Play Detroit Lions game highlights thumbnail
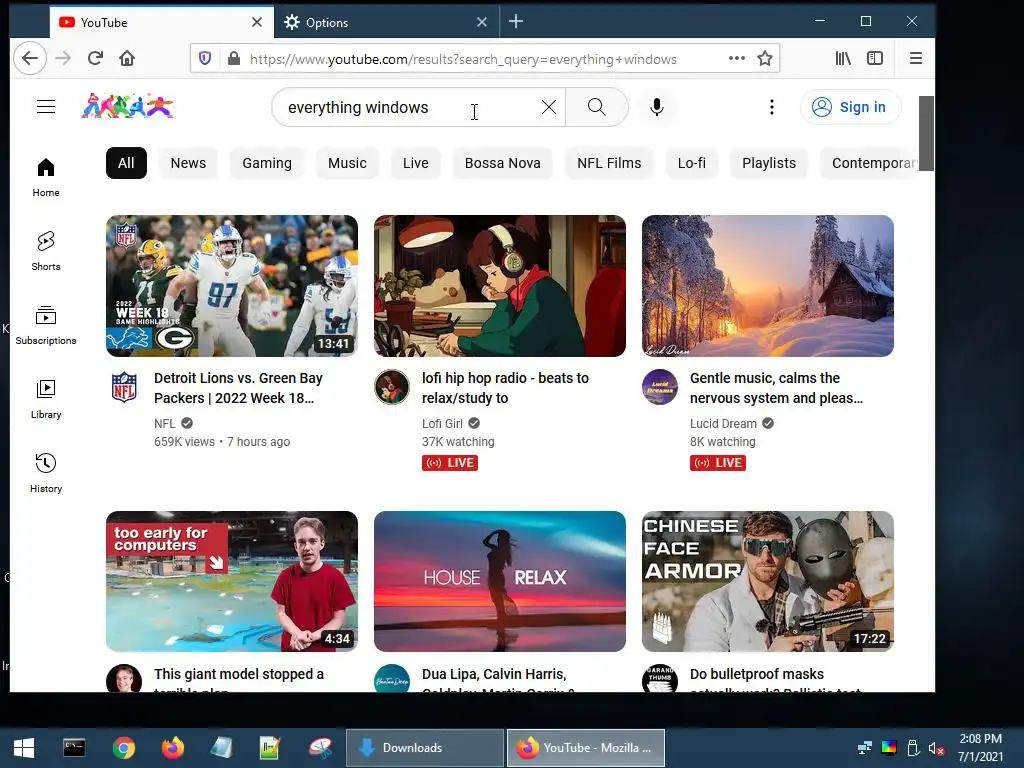This screenshot has height=768, width=1024. click(x=232, y=286)
